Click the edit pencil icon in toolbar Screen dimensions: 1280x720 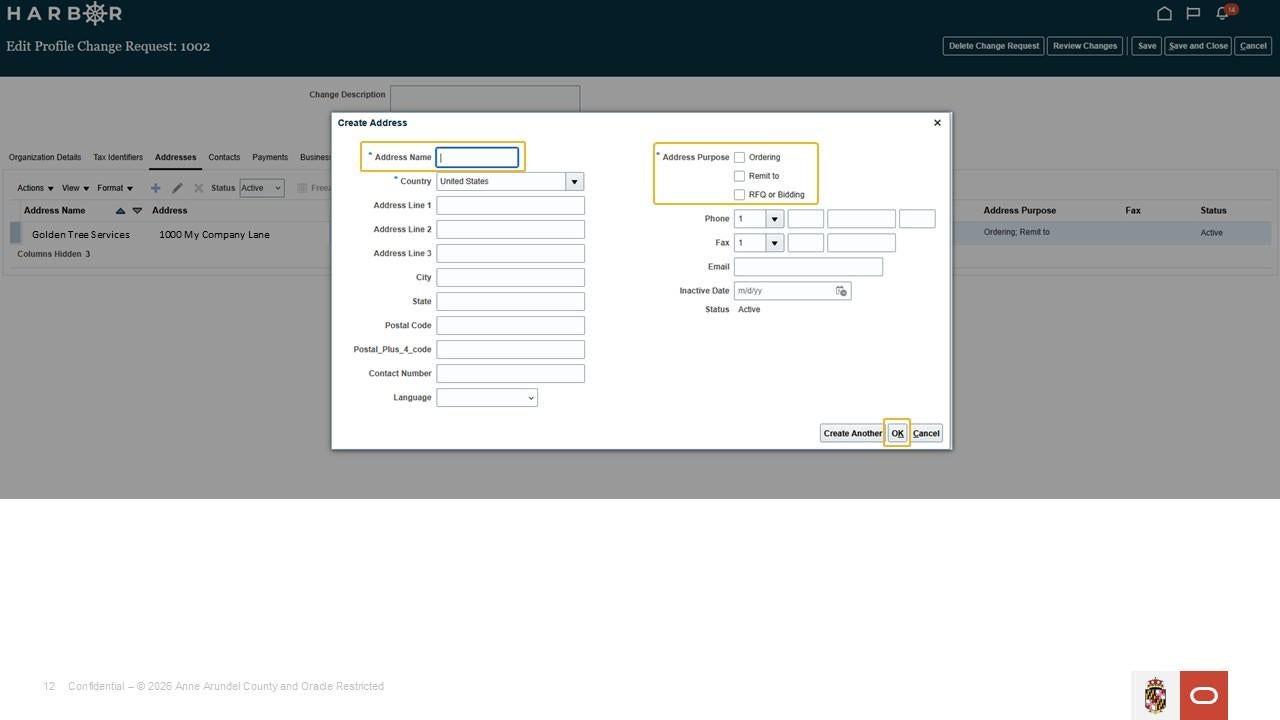[177, 188]
